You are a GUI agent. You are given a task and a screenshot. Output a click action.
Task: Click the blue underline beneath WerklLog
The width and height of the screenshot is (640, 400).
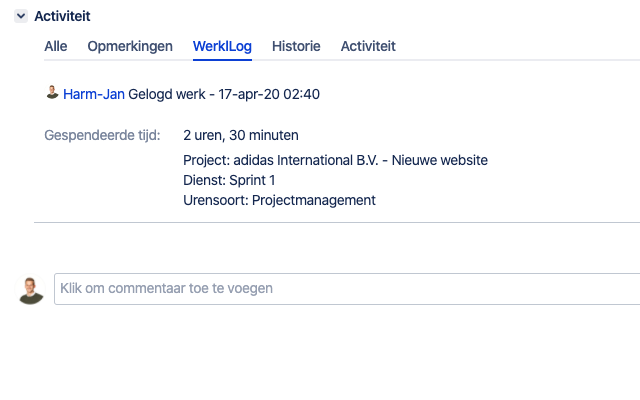click(x=222, y=58)
